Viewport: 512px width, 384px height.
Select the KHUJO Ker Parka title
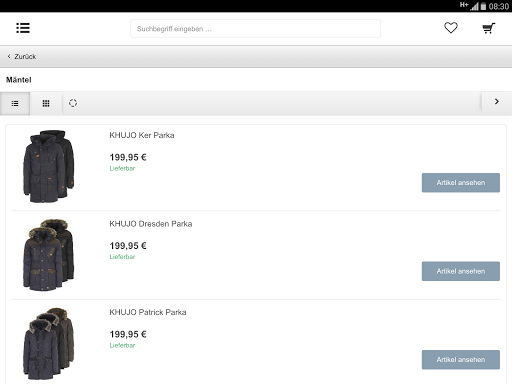[142, 135]
